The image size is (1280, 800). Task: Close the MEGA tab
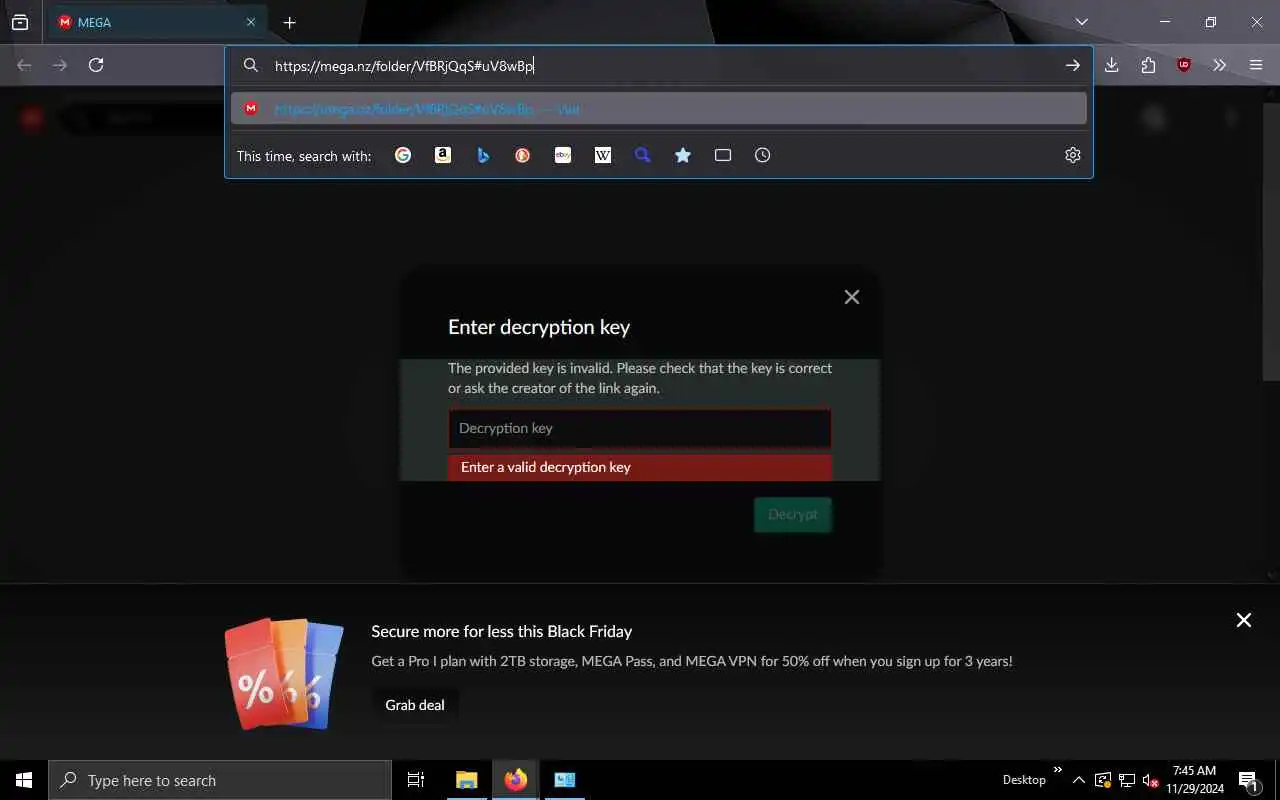pyautogui.click(x=251, y=22)
